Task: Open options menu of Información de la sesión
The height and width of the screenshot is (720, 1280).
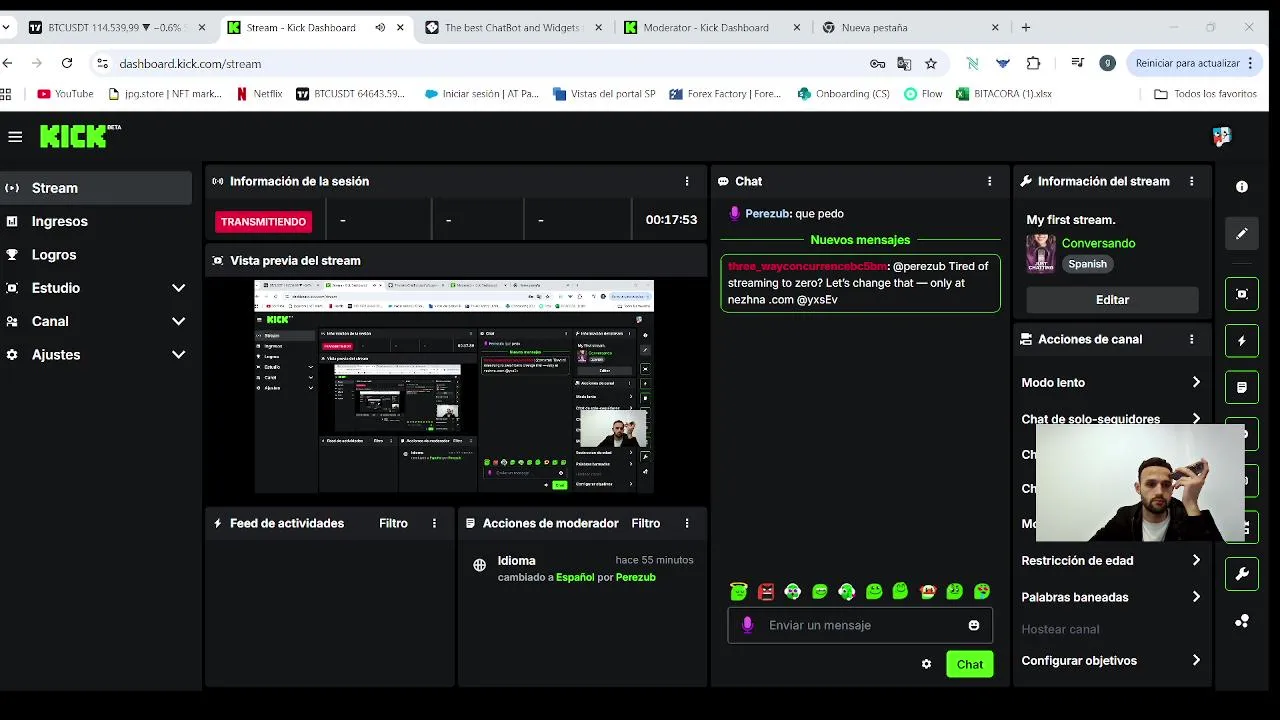Action: [687, 181]
